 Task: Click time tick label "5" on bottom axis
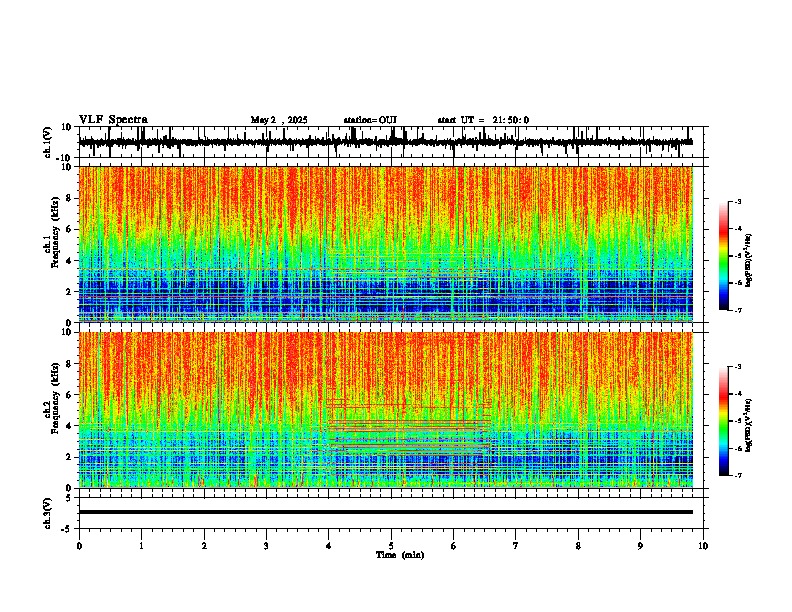click(x=391, y=546)
